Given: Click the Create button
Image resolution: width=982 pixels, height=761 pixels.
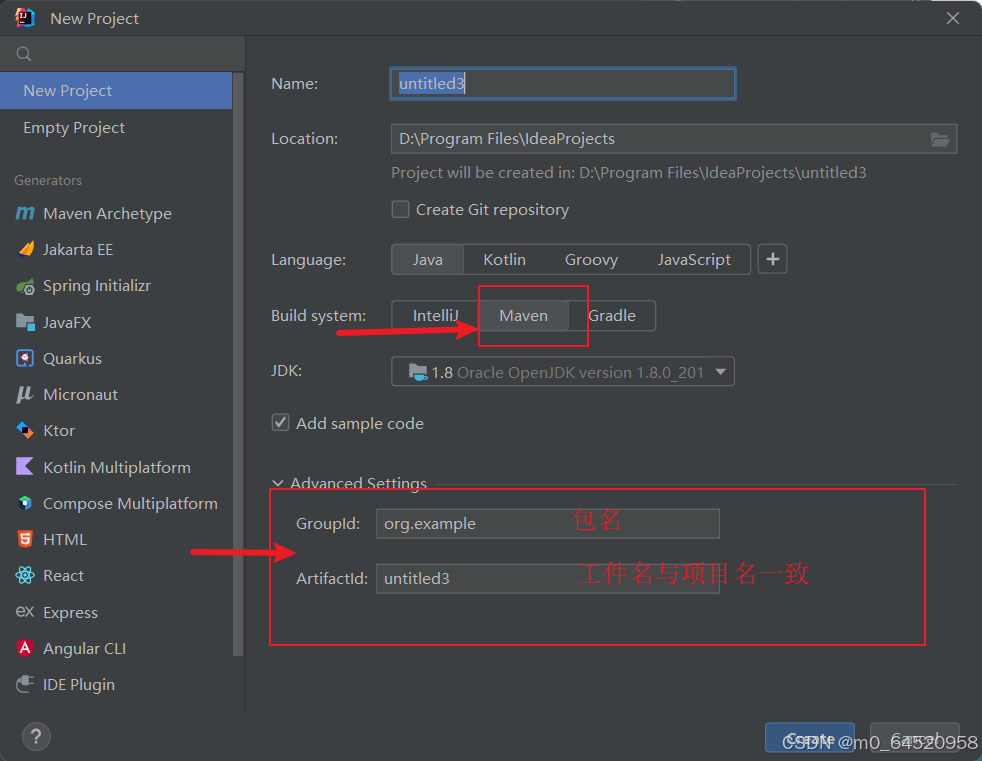Looking at the screenshot, I should coord(810,738).
